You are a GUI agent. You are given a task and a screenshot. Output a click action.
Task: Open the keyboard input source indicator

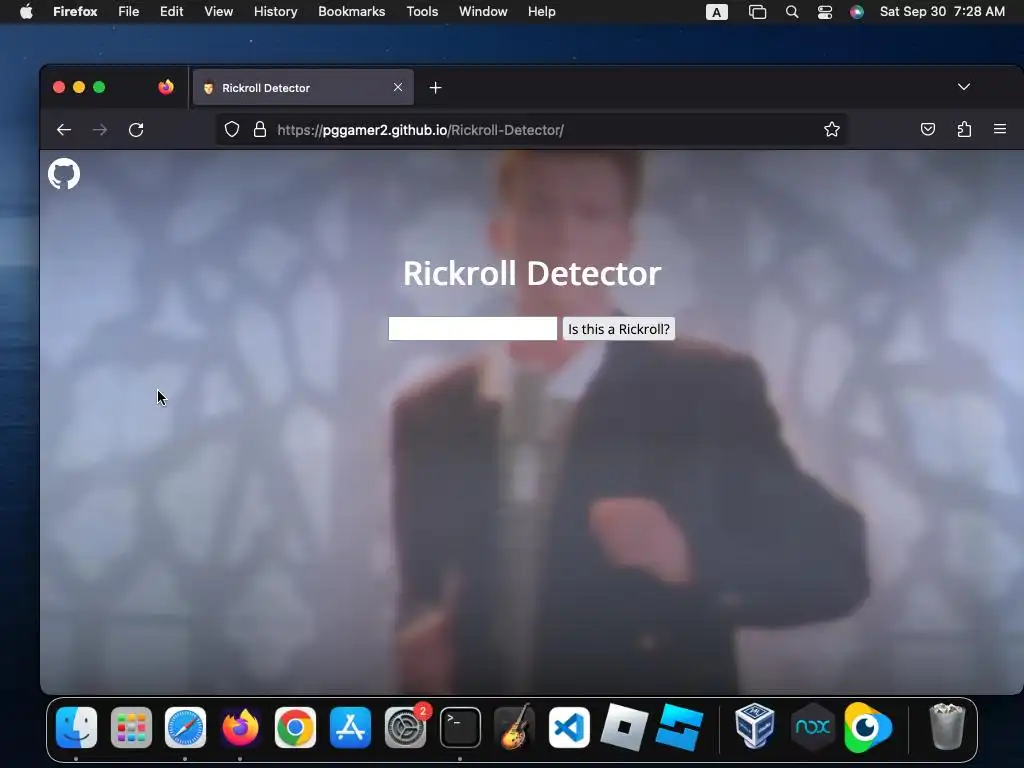tap(716, 12)
